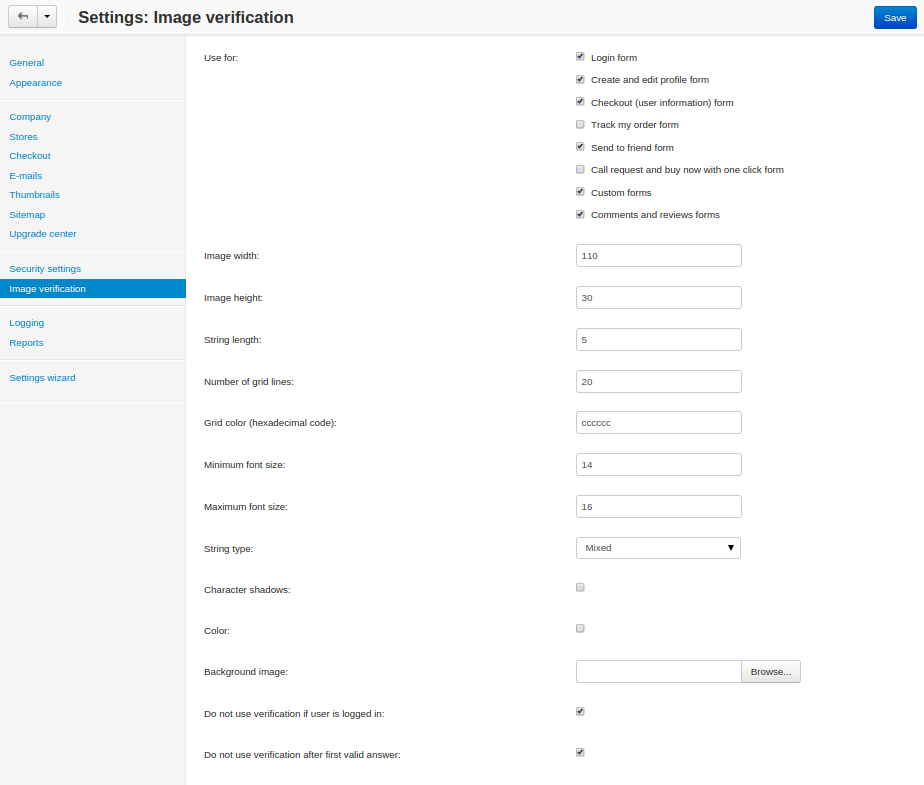Open the Settings wizard link
924x785 pixels.
pos(42,378)
